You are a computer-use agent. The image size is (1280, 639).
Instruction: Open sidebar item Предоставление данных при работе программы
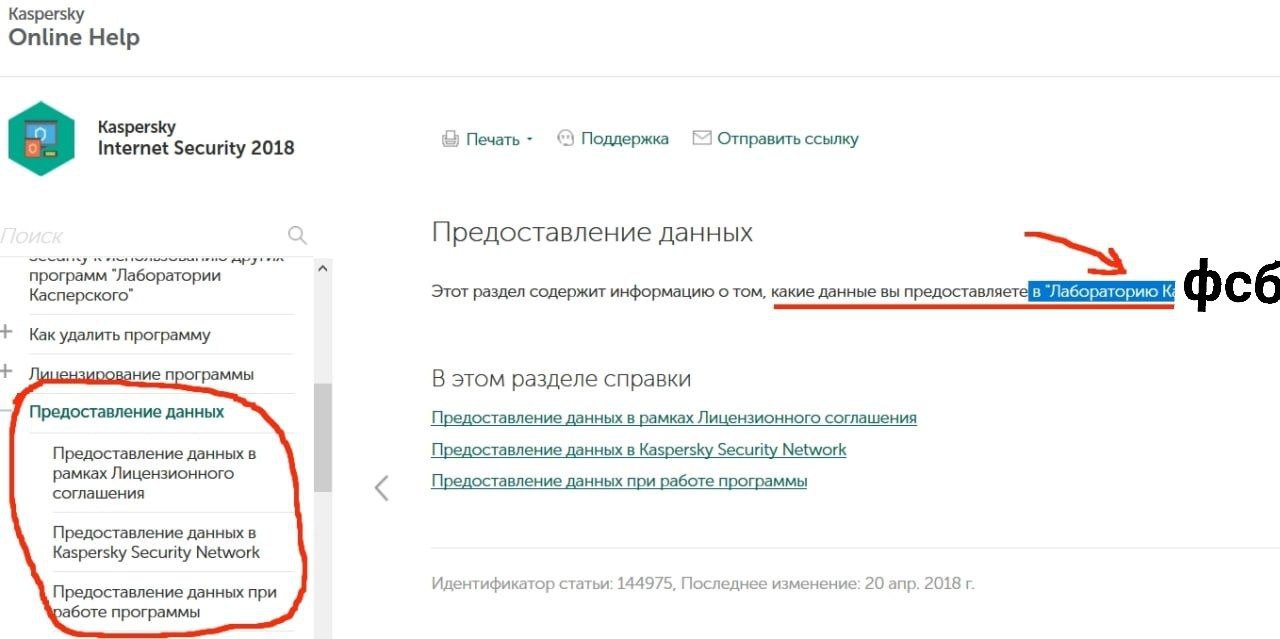[x=165, y=602]
